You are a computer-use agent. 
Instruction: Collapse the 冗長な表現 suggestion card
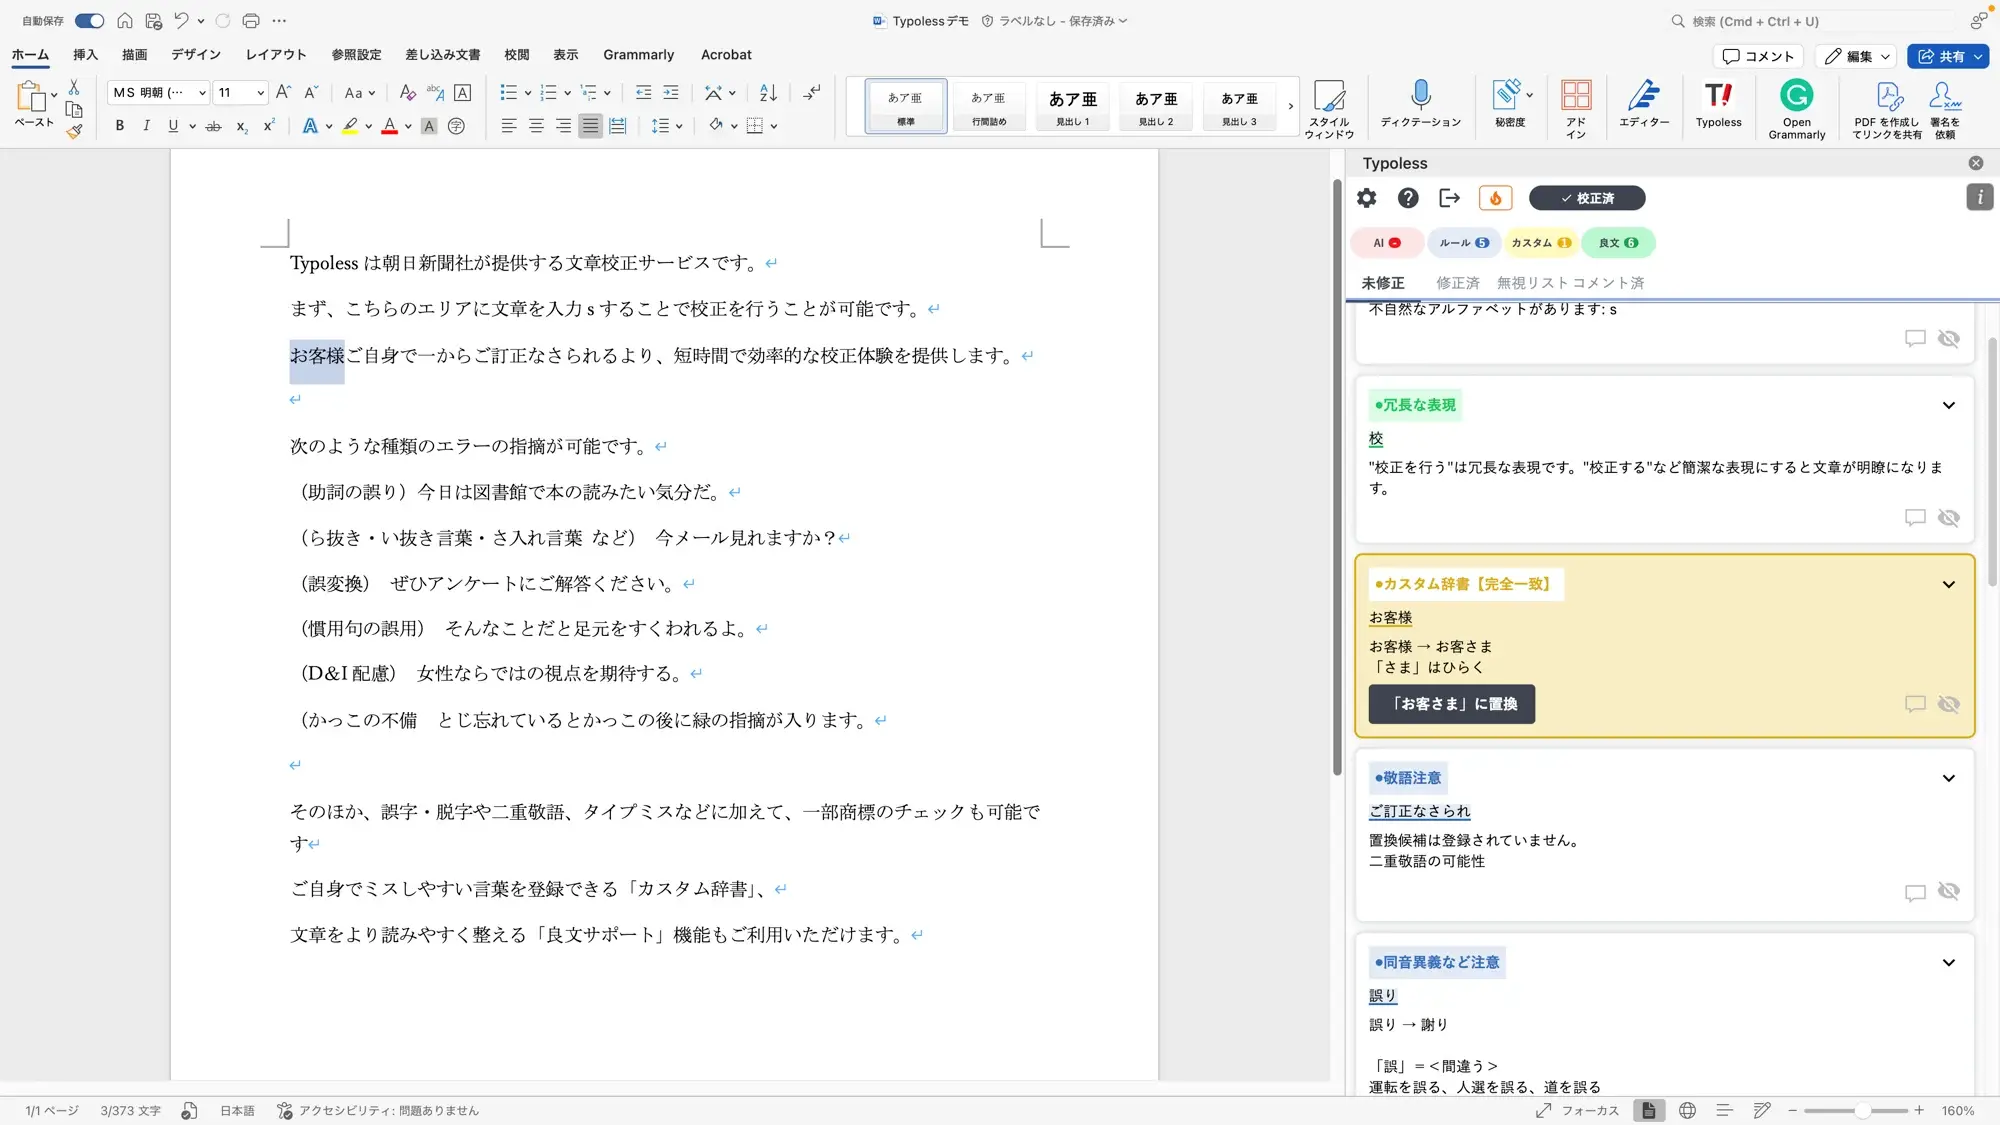[x=1948, y=405]
